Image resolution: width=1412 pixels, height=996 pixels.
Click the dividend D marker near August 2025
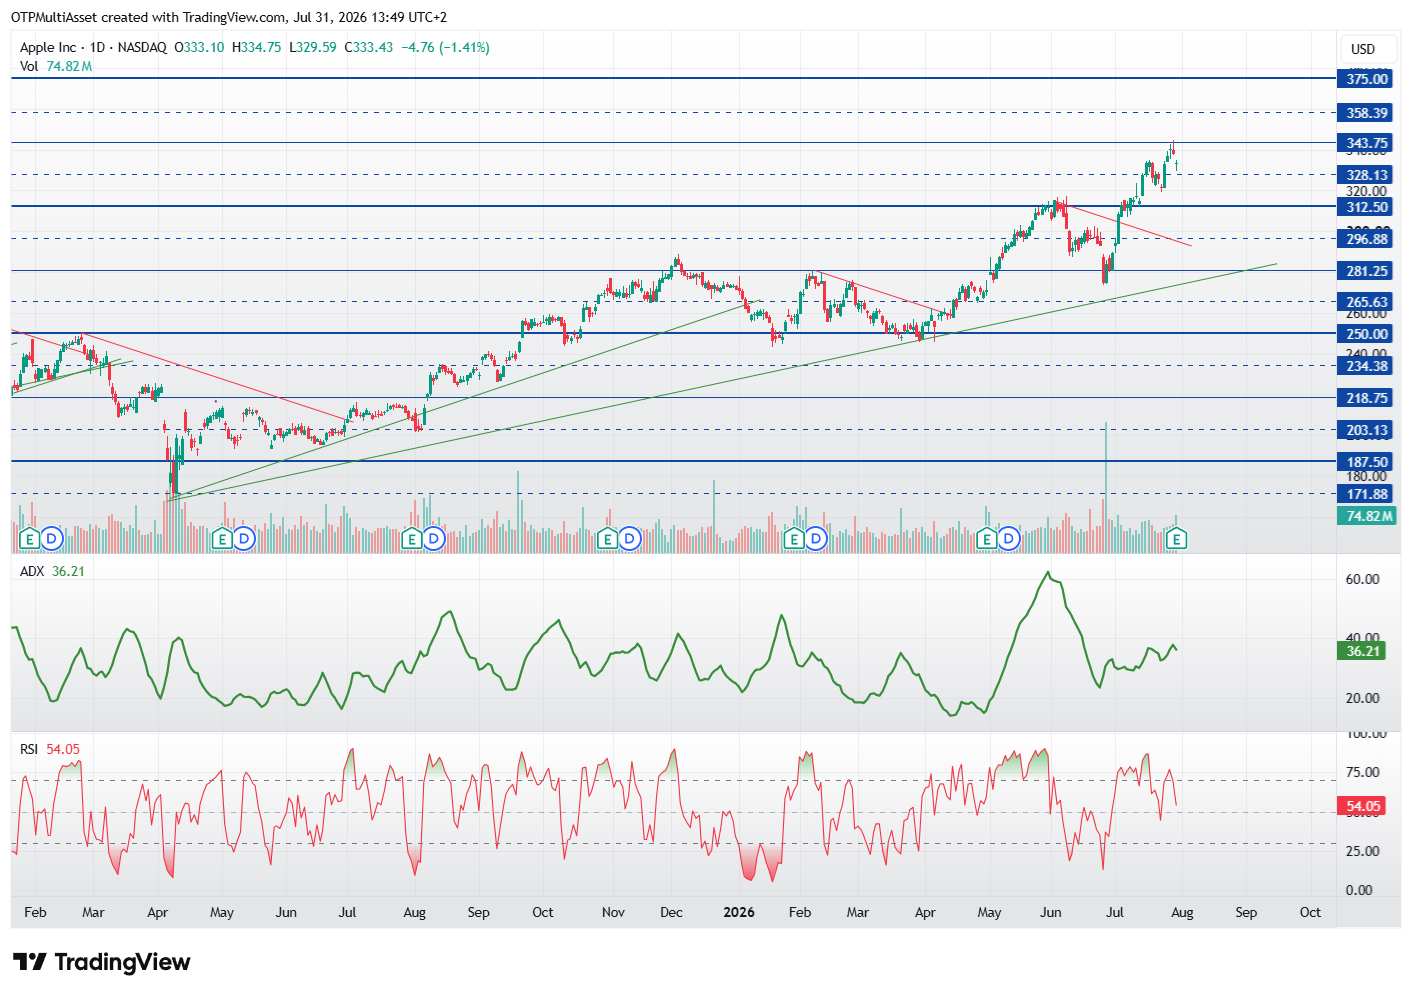pos(433,539)
